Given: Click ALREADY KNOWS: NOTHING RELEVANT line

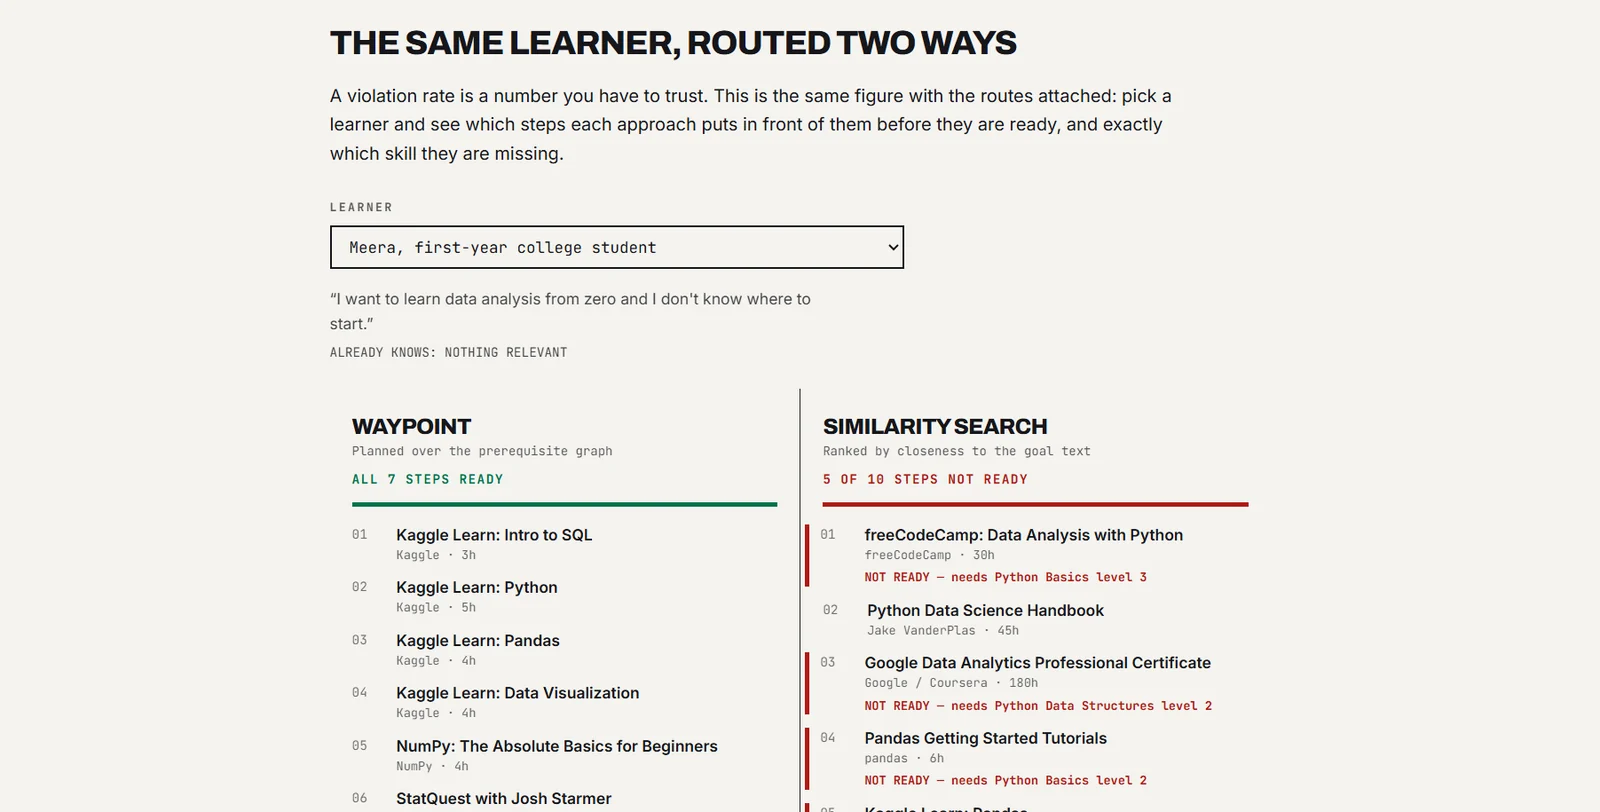Looking at the screenshot, I should point(449,352).
